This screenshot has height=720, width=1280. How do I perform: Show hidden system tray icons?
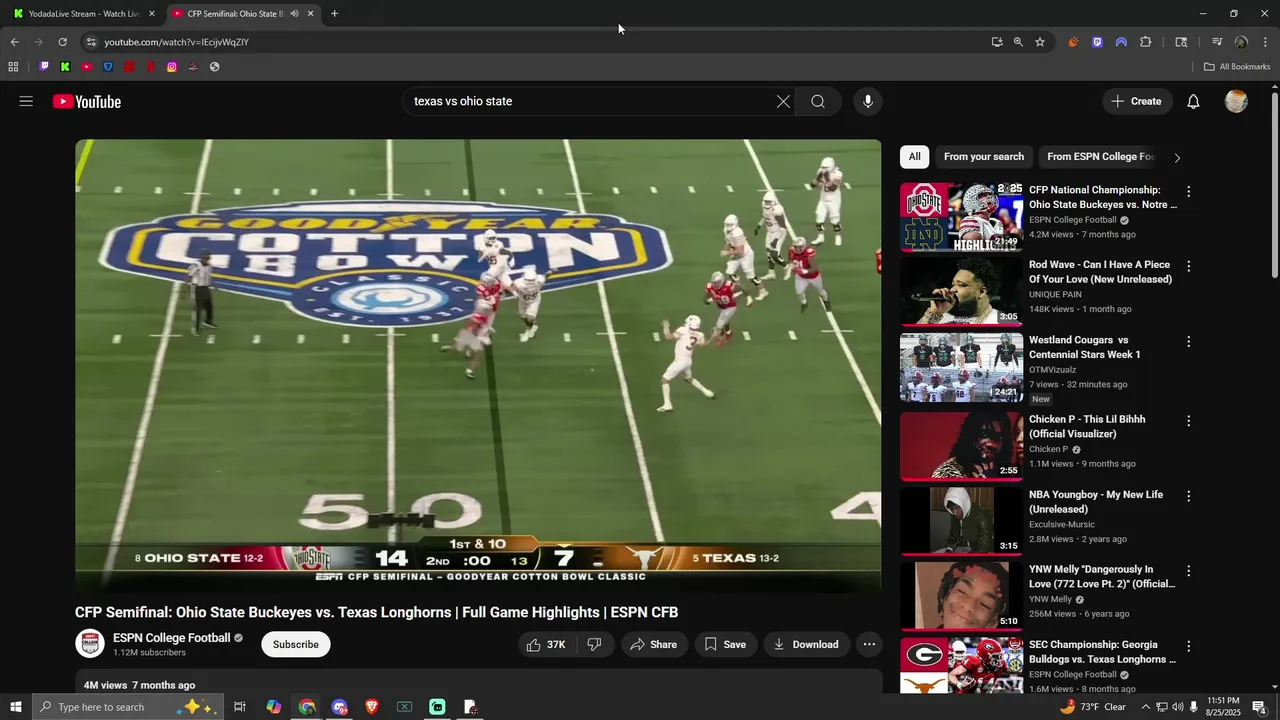[1146, 707]
